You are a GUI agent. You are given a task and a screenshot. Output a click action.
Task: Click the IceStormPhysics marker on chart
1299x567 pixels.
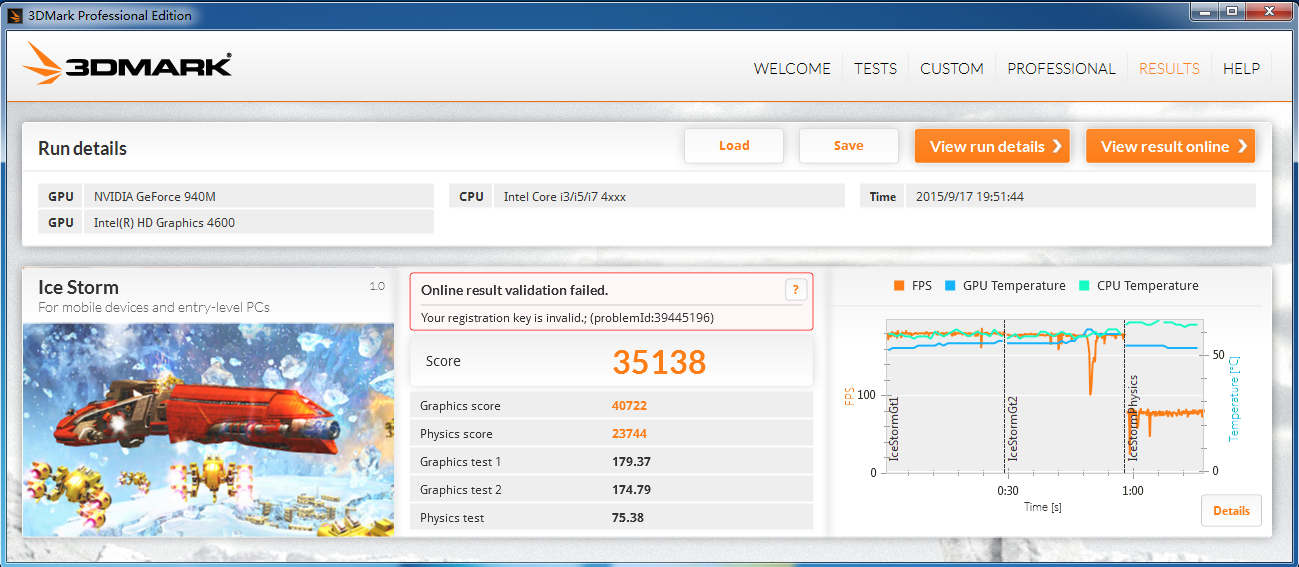(x=1134, y=418)
